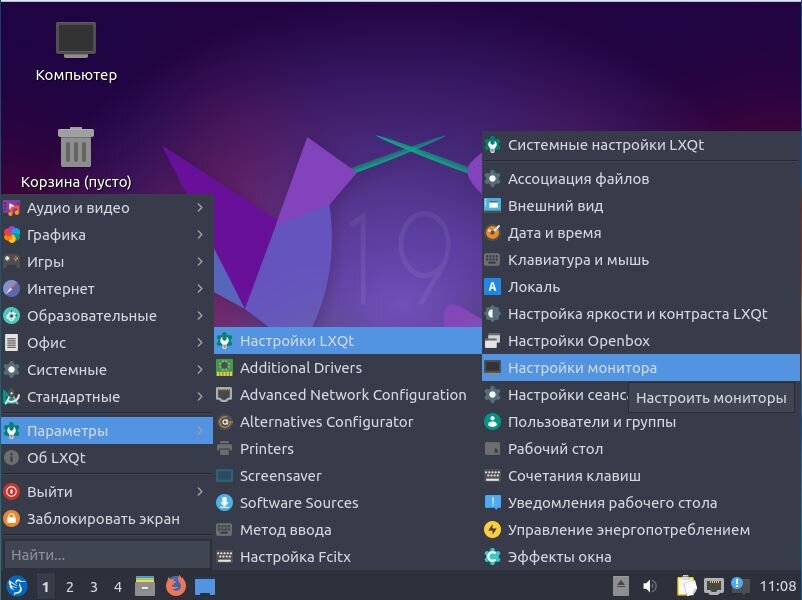The image size is (802, 600).
Task: Choose Системные настройки LXQt entry
Action: click(x=640, y=145)
